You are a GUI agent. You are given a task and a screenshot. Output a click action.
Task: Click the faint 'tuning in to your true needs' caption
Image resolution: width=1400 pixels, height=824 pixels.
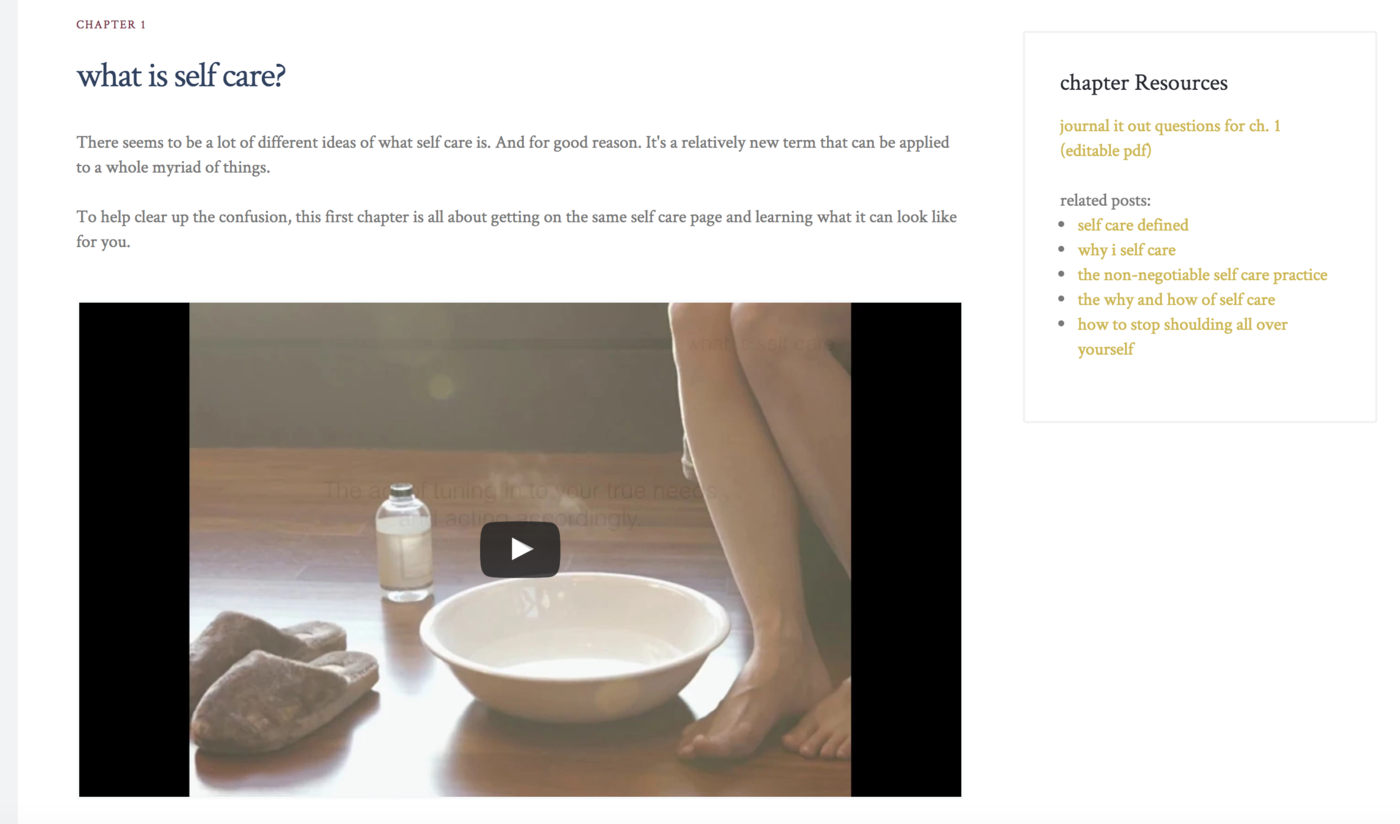pos(520,504)
